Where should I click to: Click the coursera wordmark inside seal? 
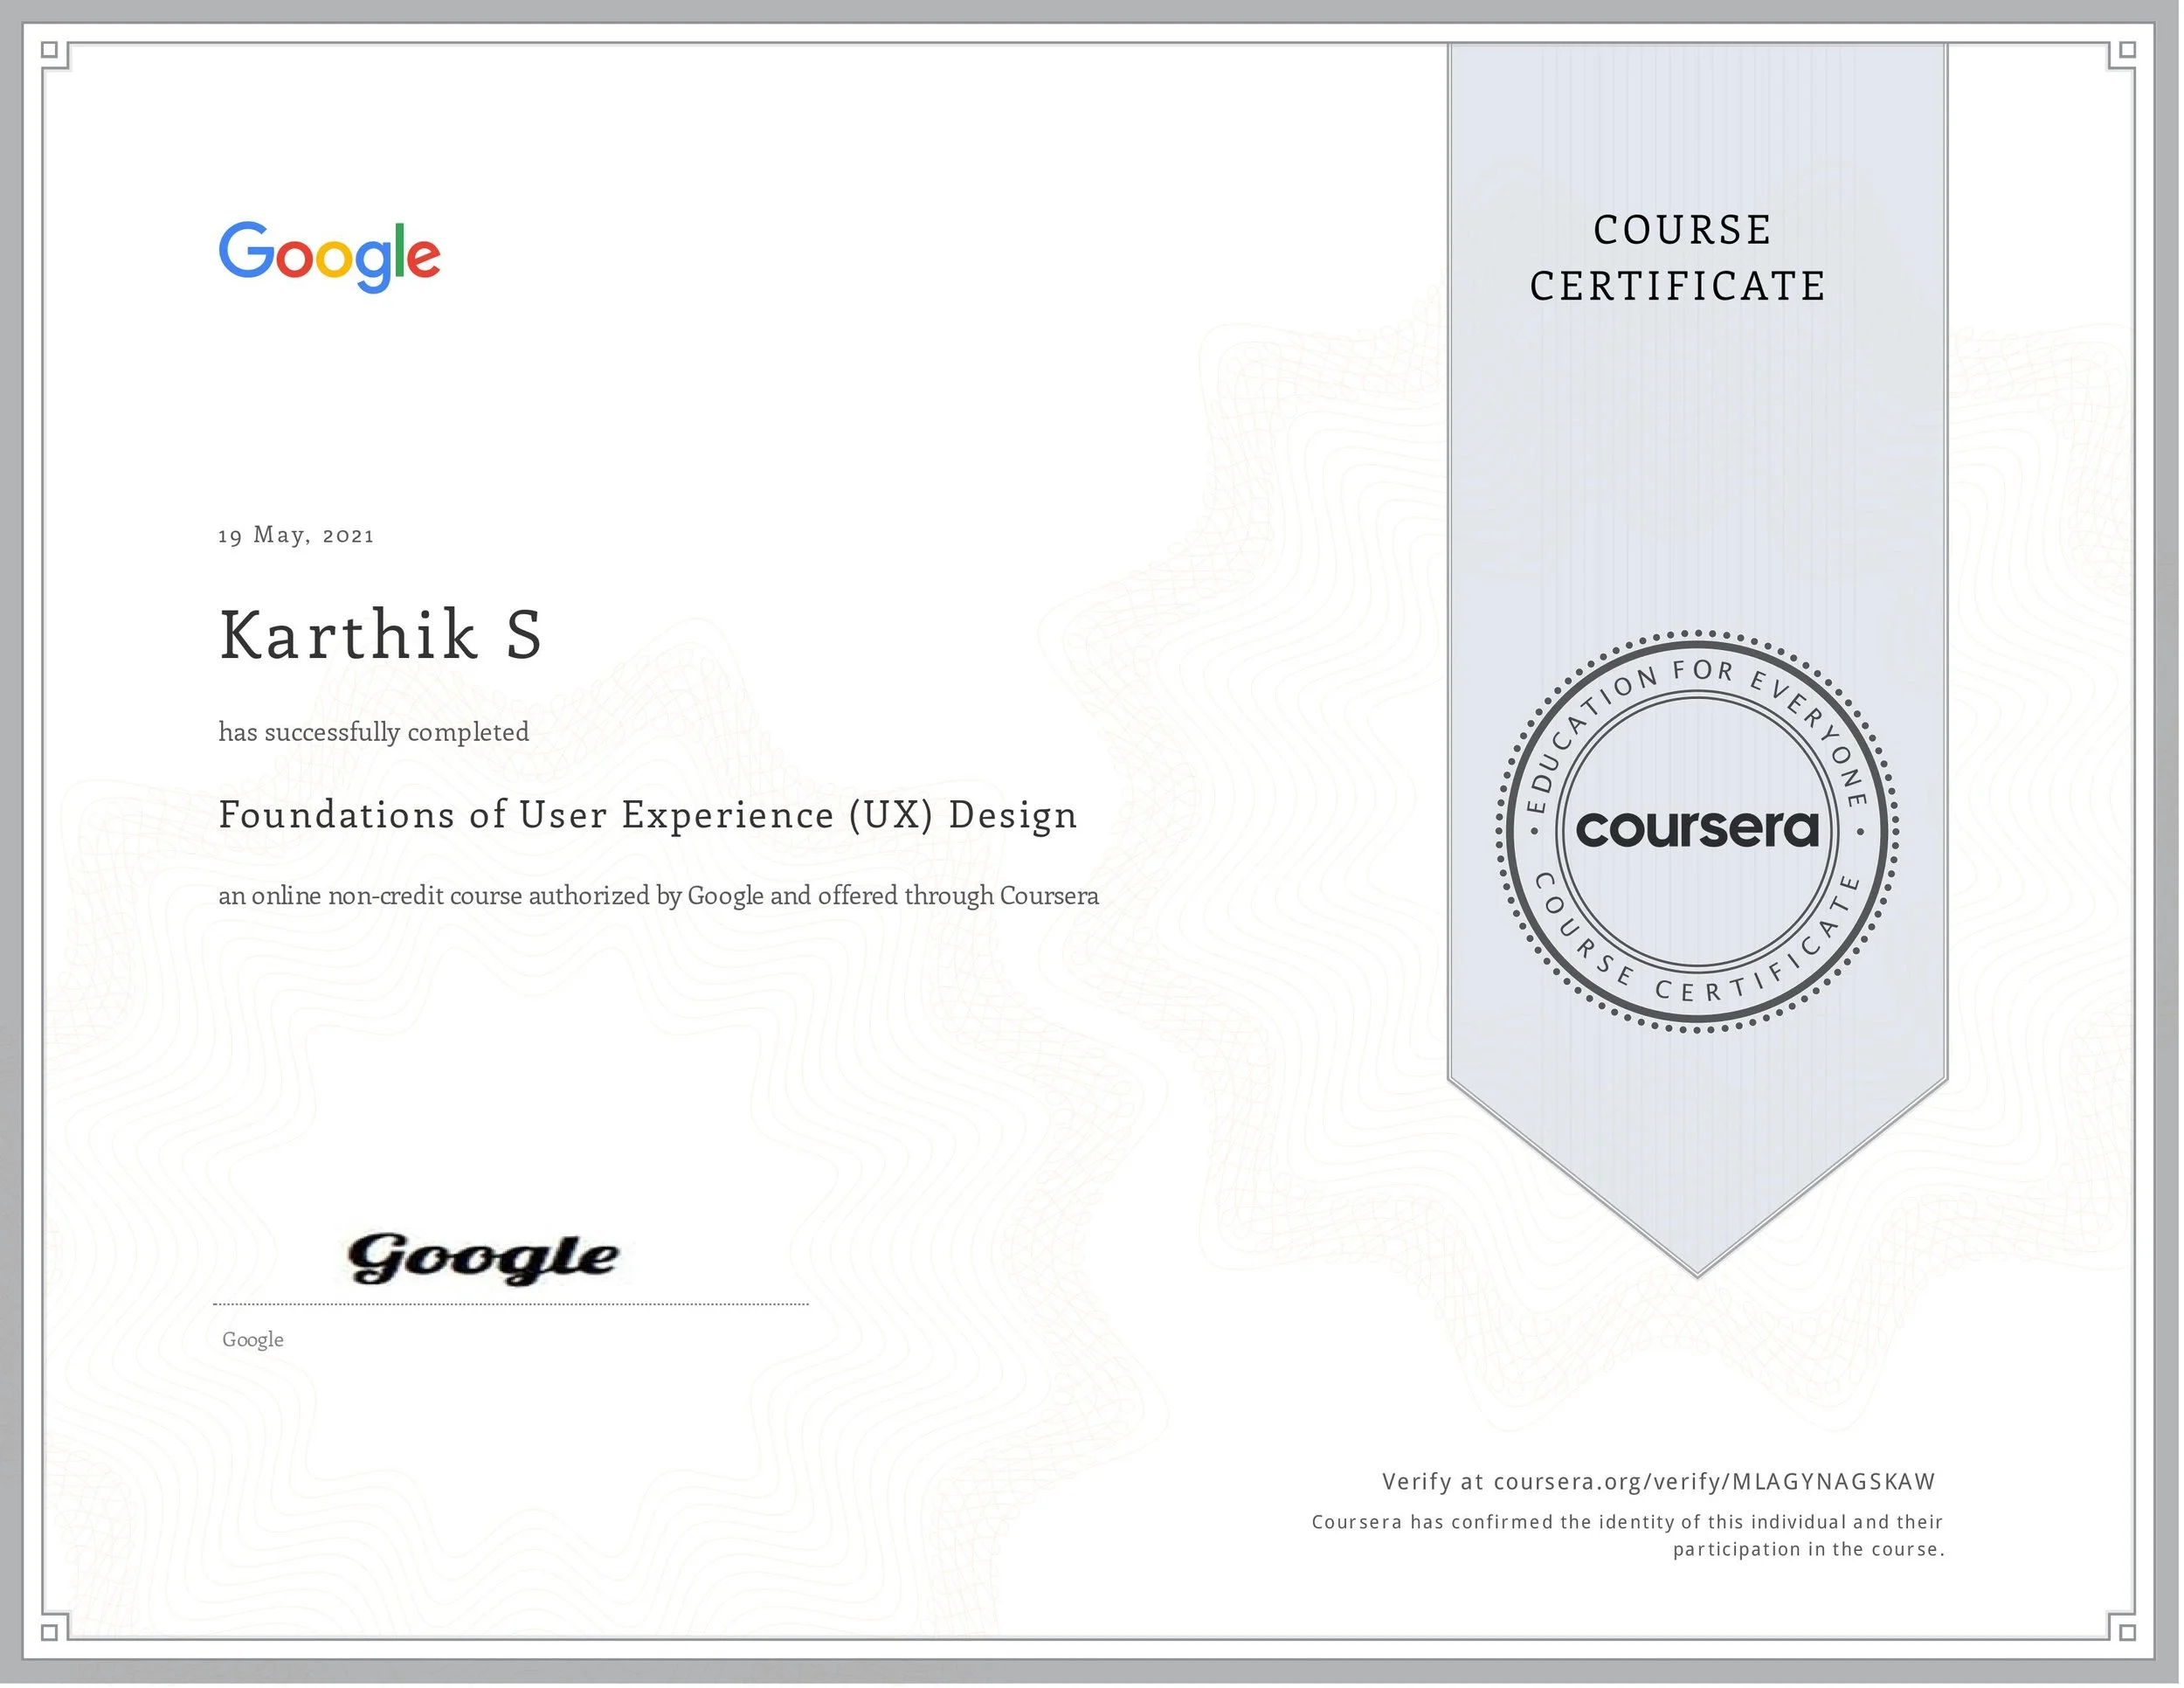point(1697,829)
